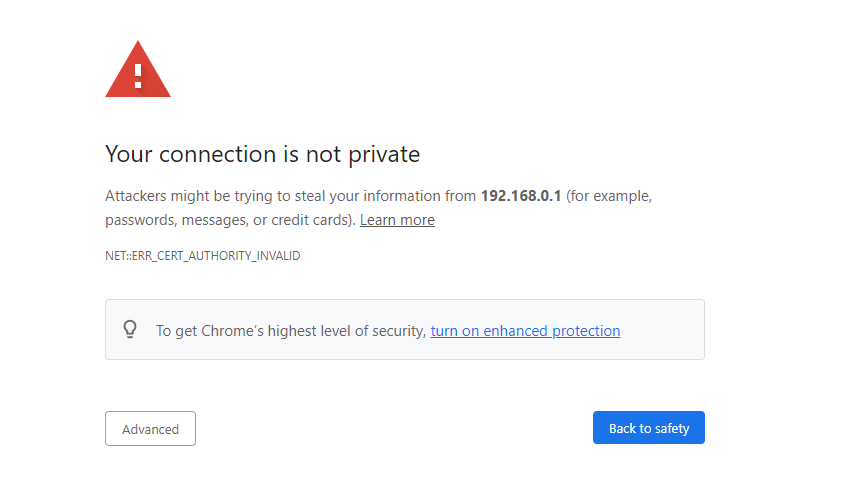Click the NET::ERR_CERT_AUTHORITY_INVALID error code
The height and width of the screenshot is (499, 844).
[202, 256]
